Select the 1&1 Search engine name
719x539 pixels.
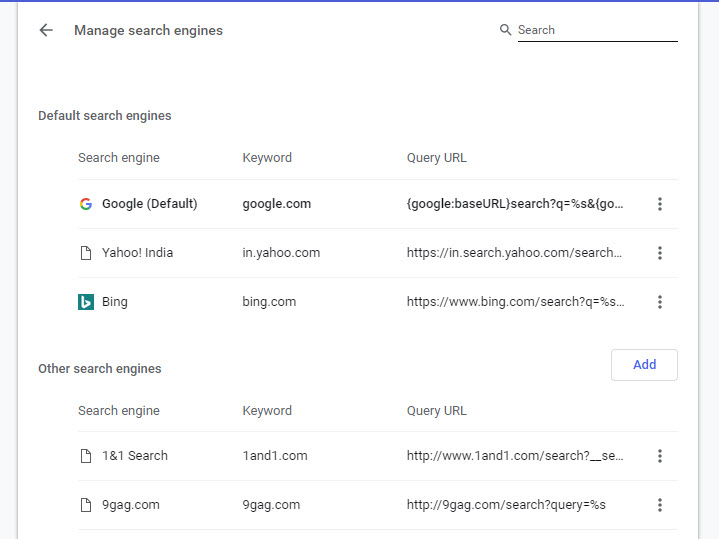(135, 456)
